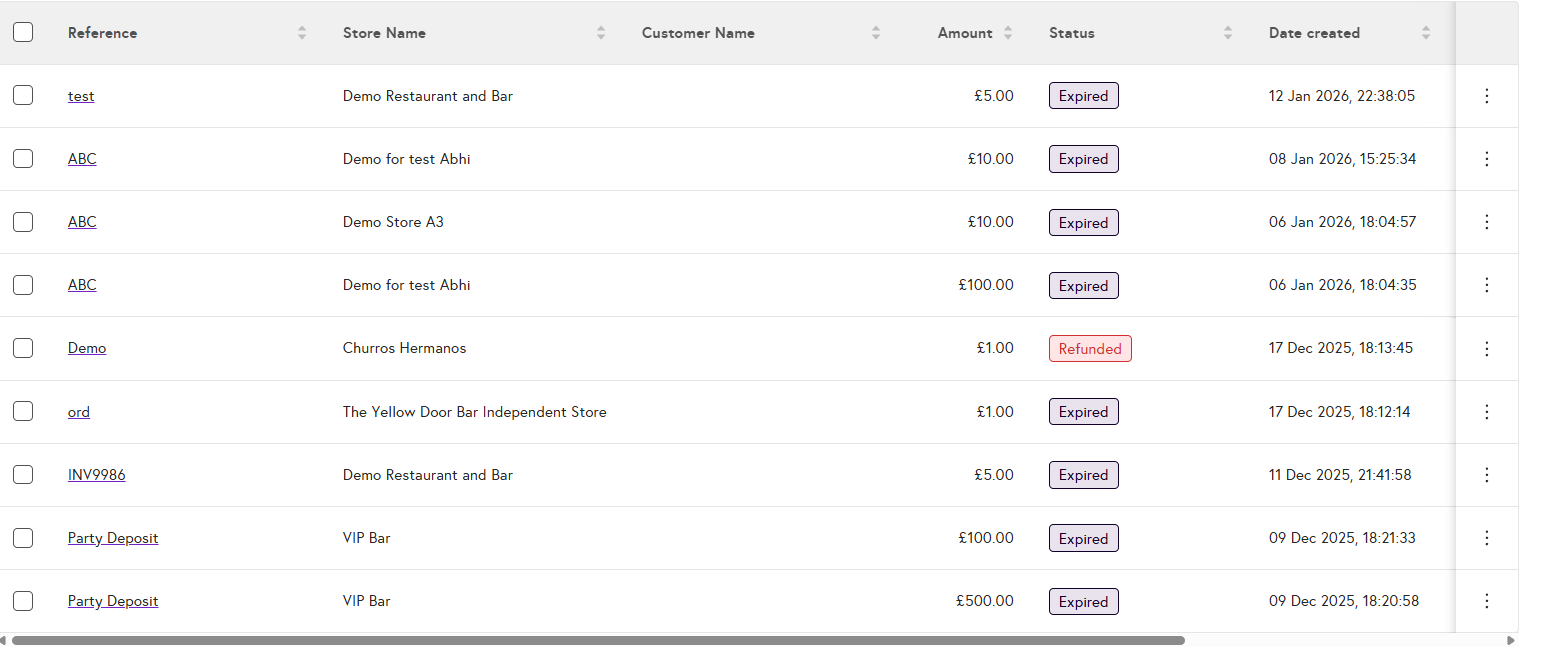Open row actions for the £500.00 Party Deposit
The width and height of the screenshot is (1549, 647).
point(1486,601)
